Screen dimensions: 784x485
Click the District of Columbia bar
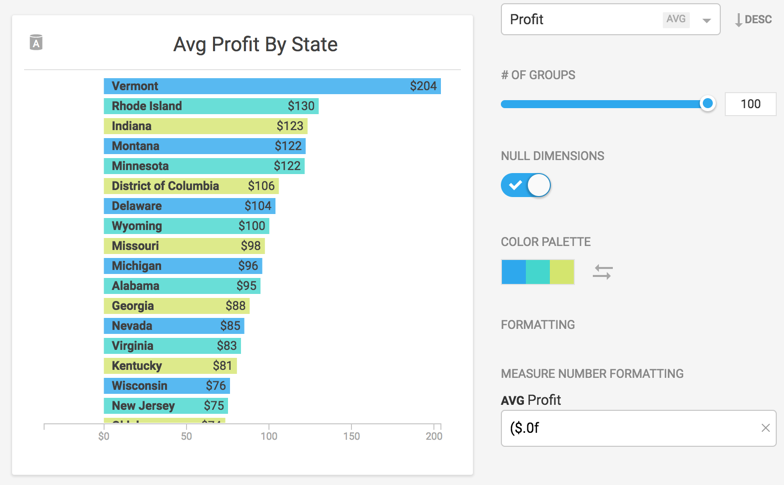[191, 186]
